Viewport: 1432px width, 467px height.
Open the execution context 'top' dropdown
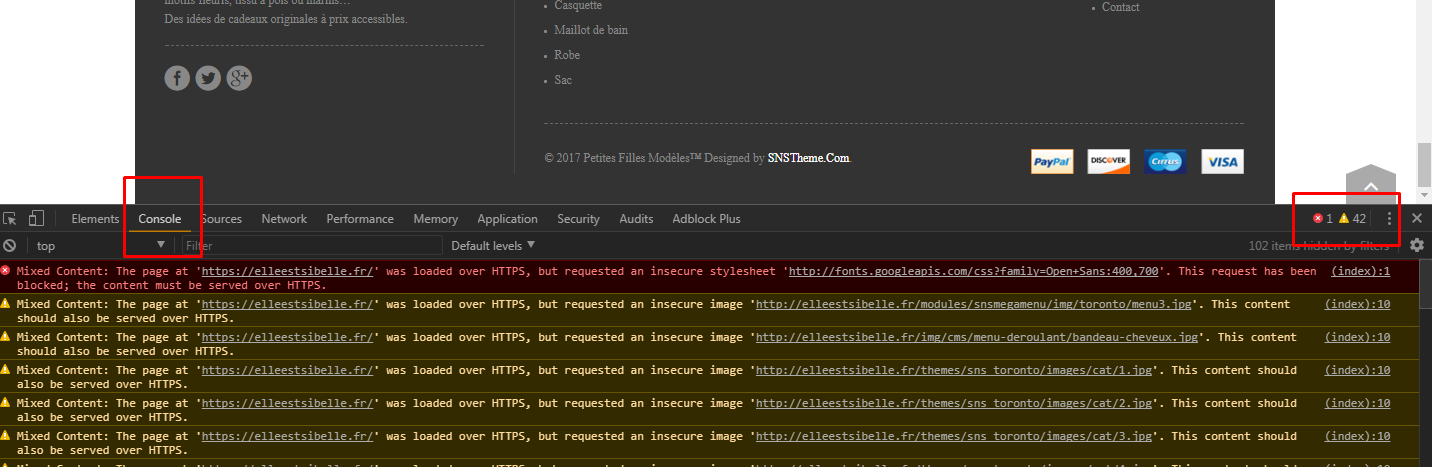100,245
